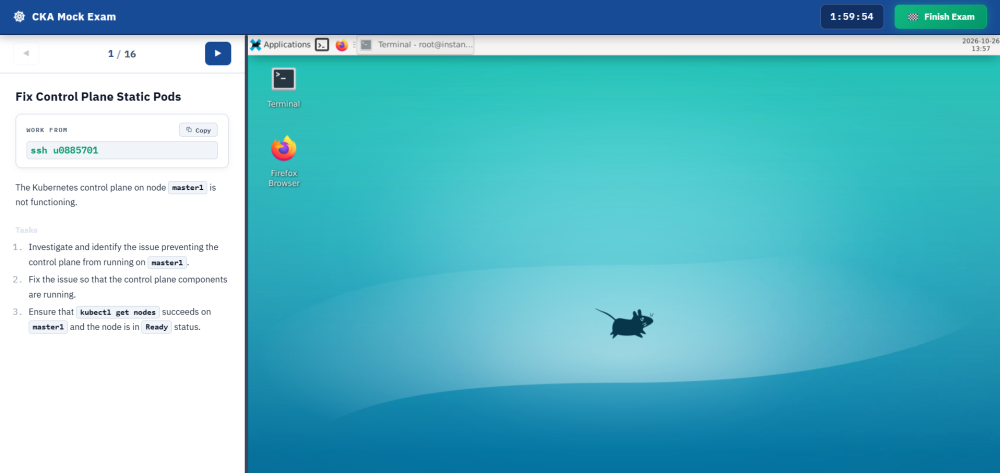Click the panel clock date display
This screenshot has height=473, width=1000.
980,45
